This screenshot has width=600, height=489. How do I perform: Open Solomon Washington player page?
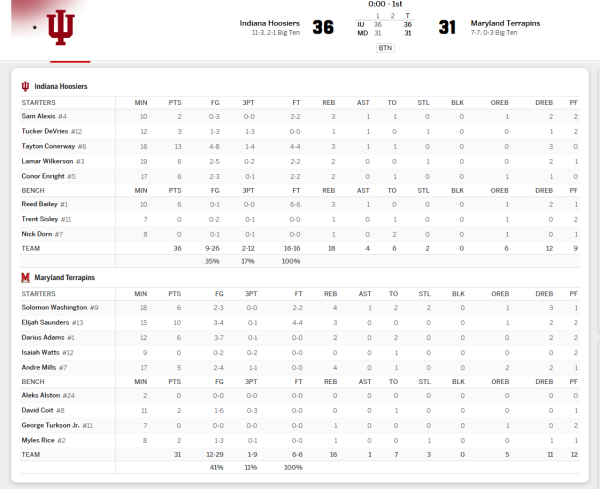click(x=54, y=307)
